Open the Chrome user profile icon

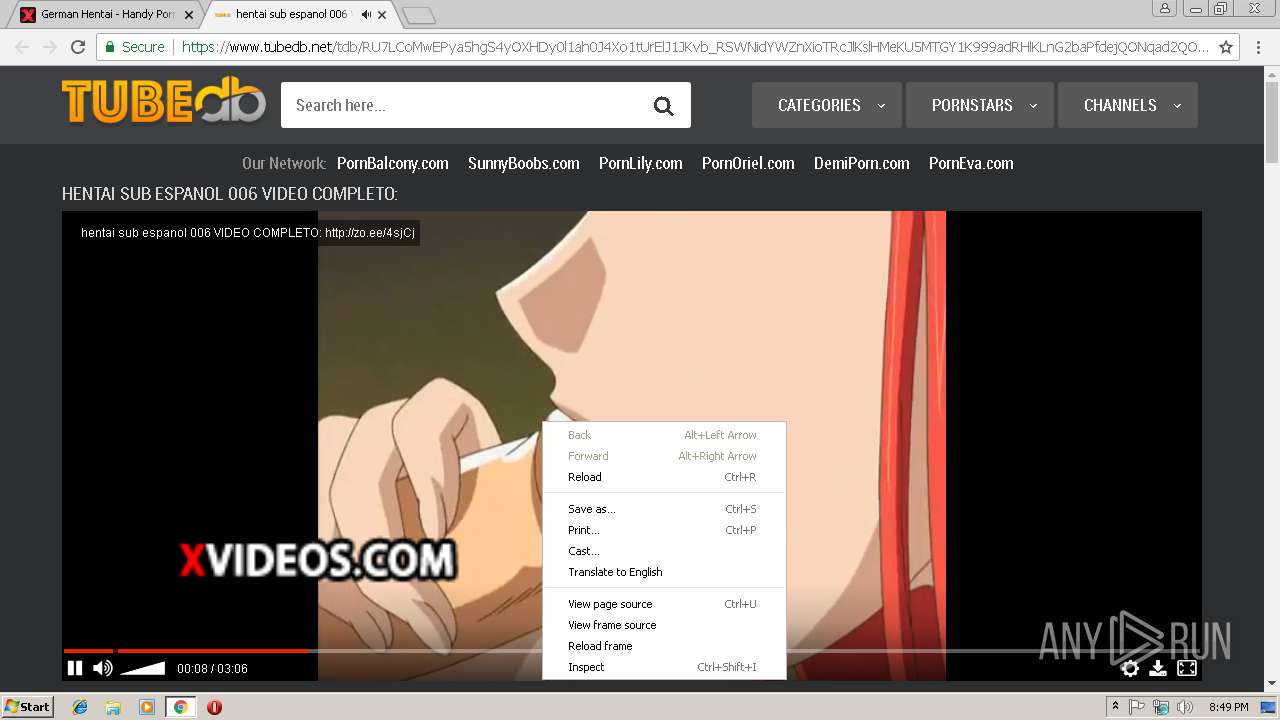click(x=1164, y=8)
